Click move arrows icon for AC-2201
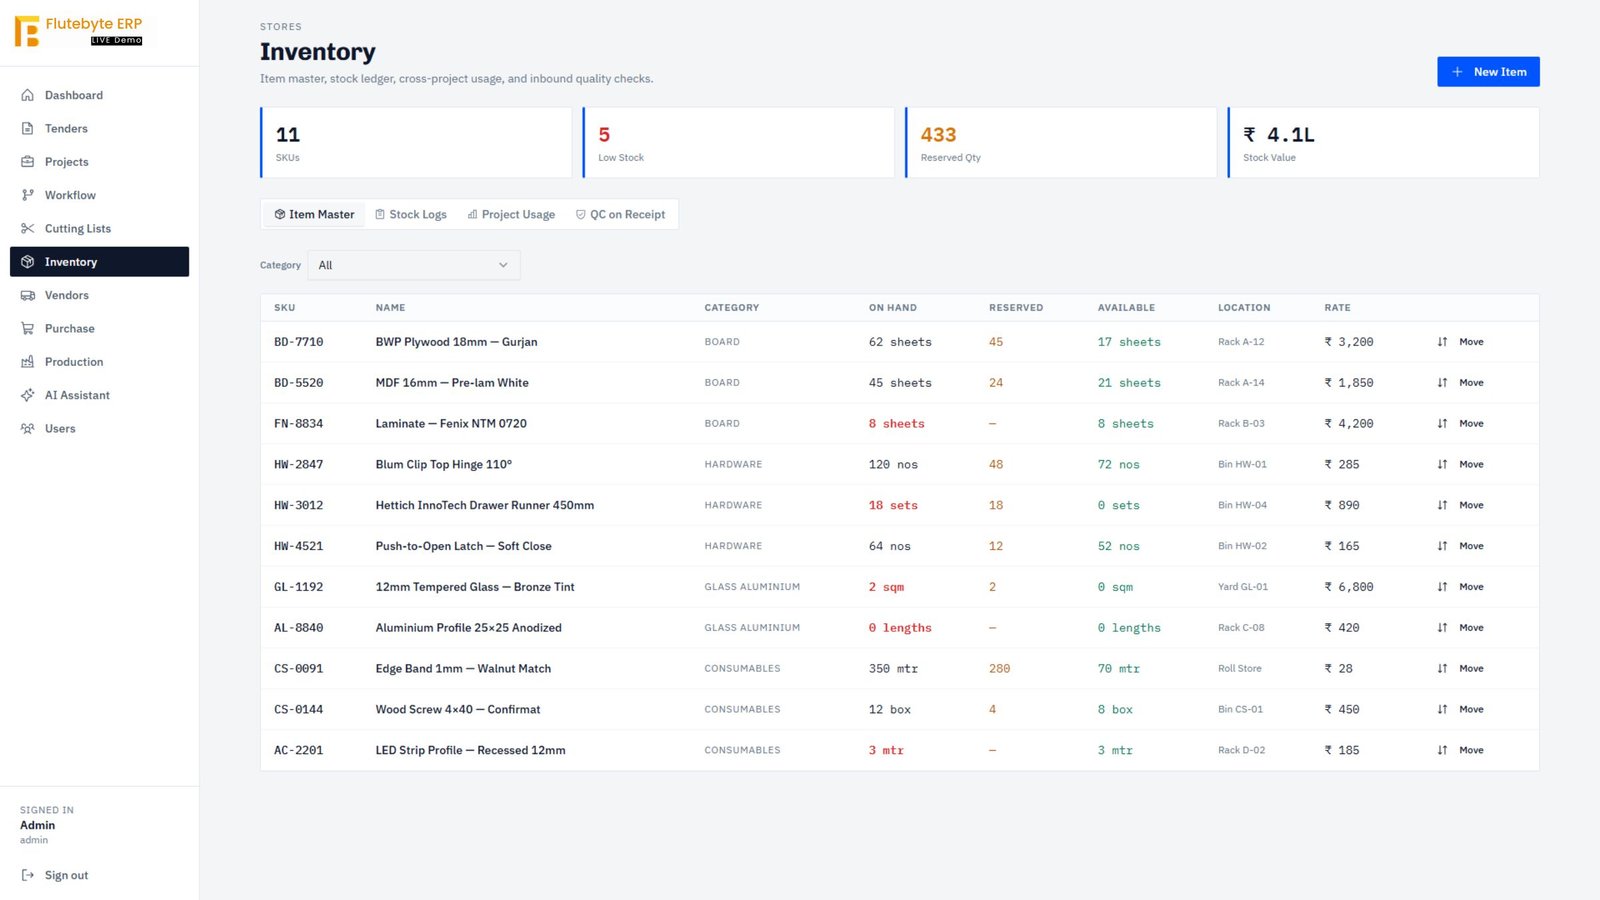1600x900 pixels. (1442, 750)
